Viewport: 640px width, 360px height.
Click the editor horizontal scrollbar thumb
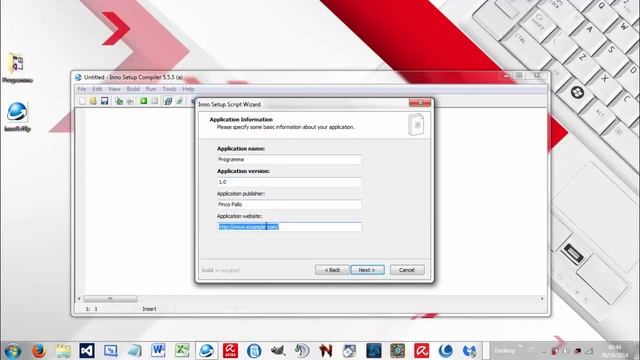(x=110, y=299)
